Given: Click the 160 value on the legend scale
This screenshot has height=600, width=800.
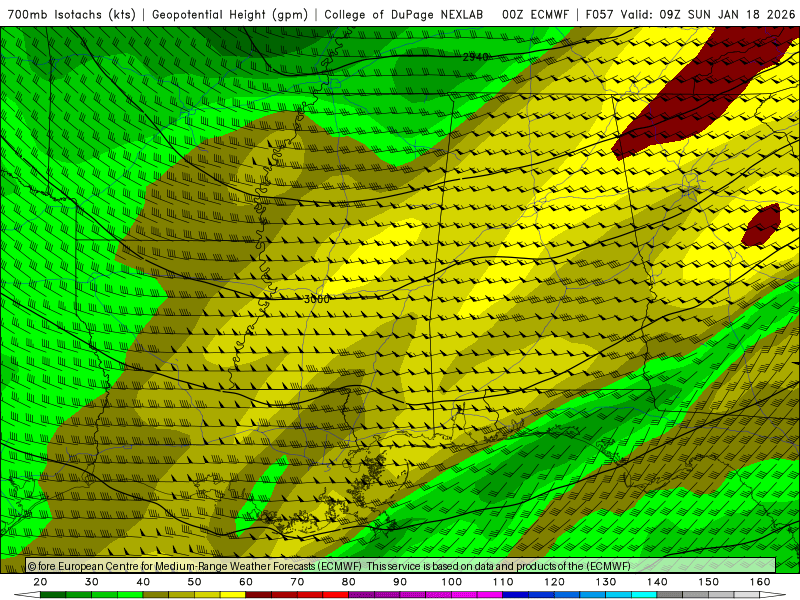Looking at the screenshot, I should [x=760, y=582].
